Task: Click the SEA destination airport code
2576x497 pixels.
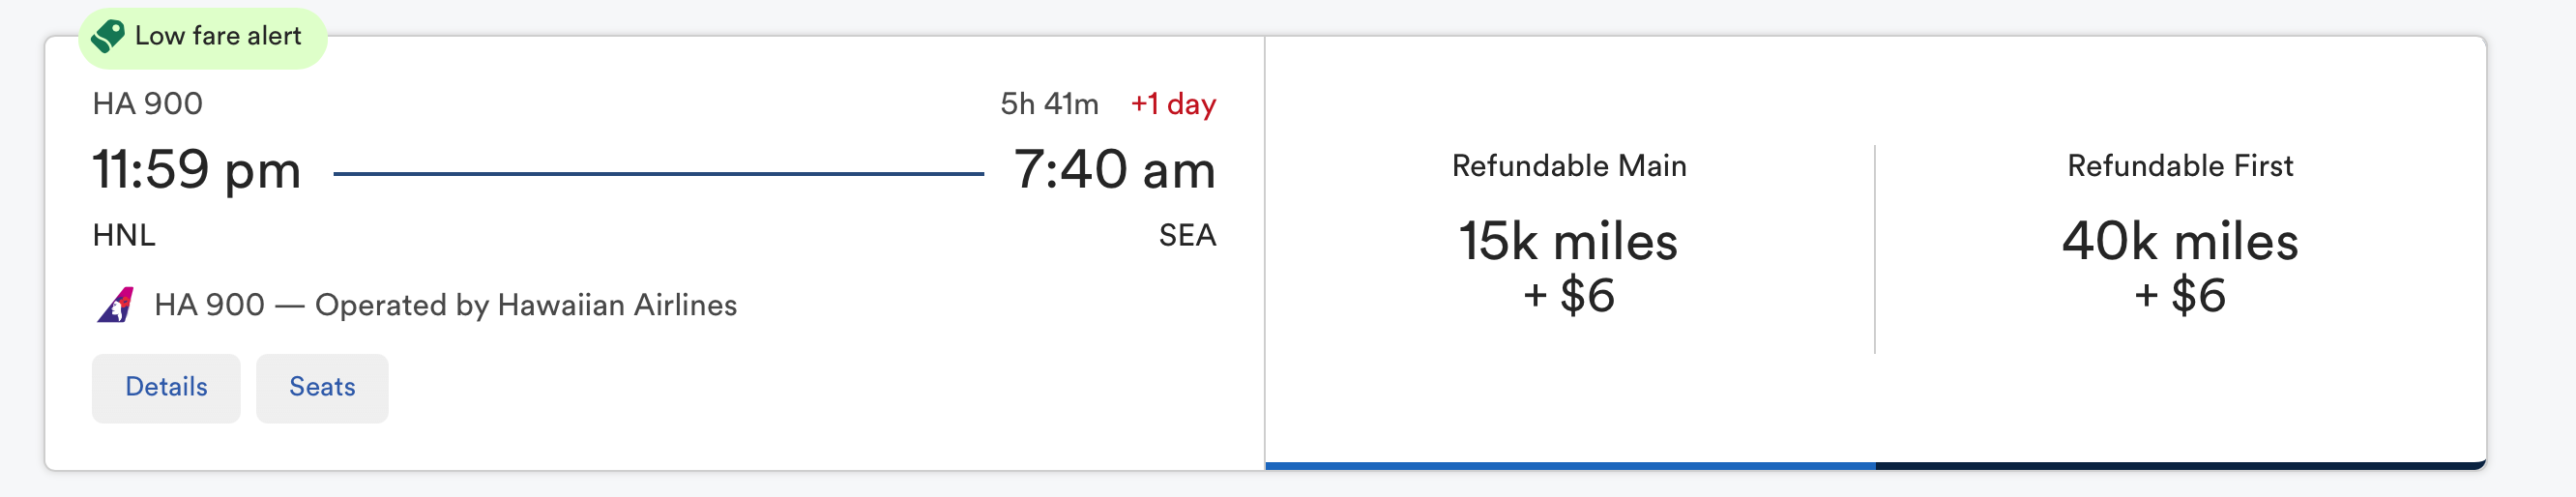Action: pos(1187,236)
